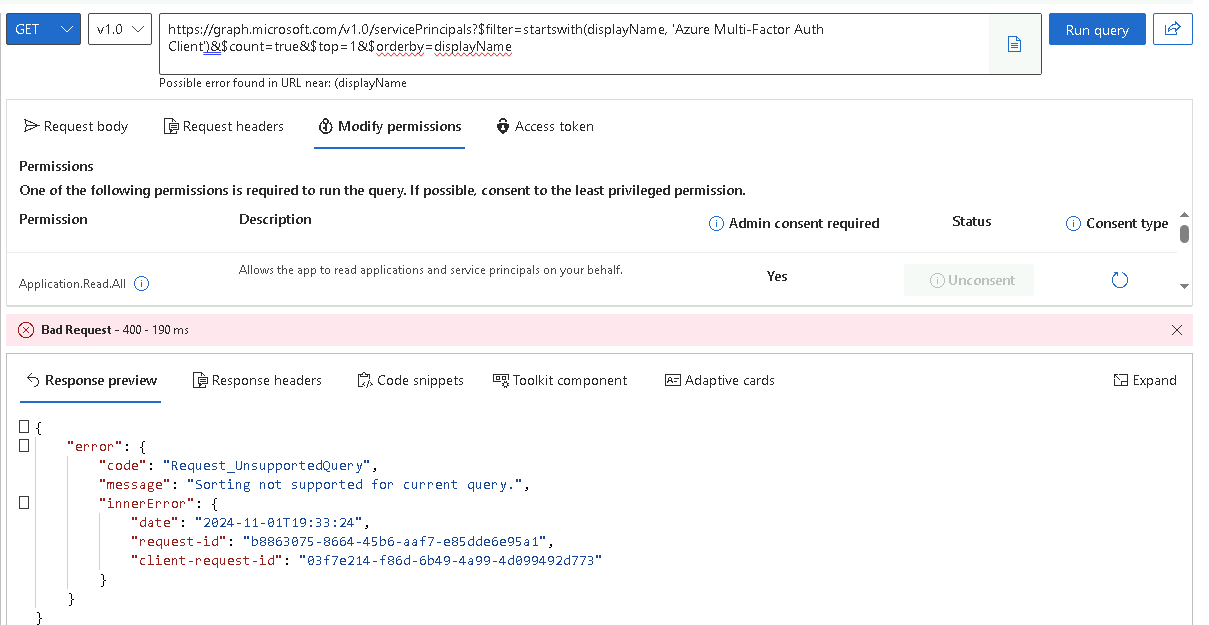Open the v1.0 version dropdown
Viewport: 1209px width, 625px height.
[119, 29]
